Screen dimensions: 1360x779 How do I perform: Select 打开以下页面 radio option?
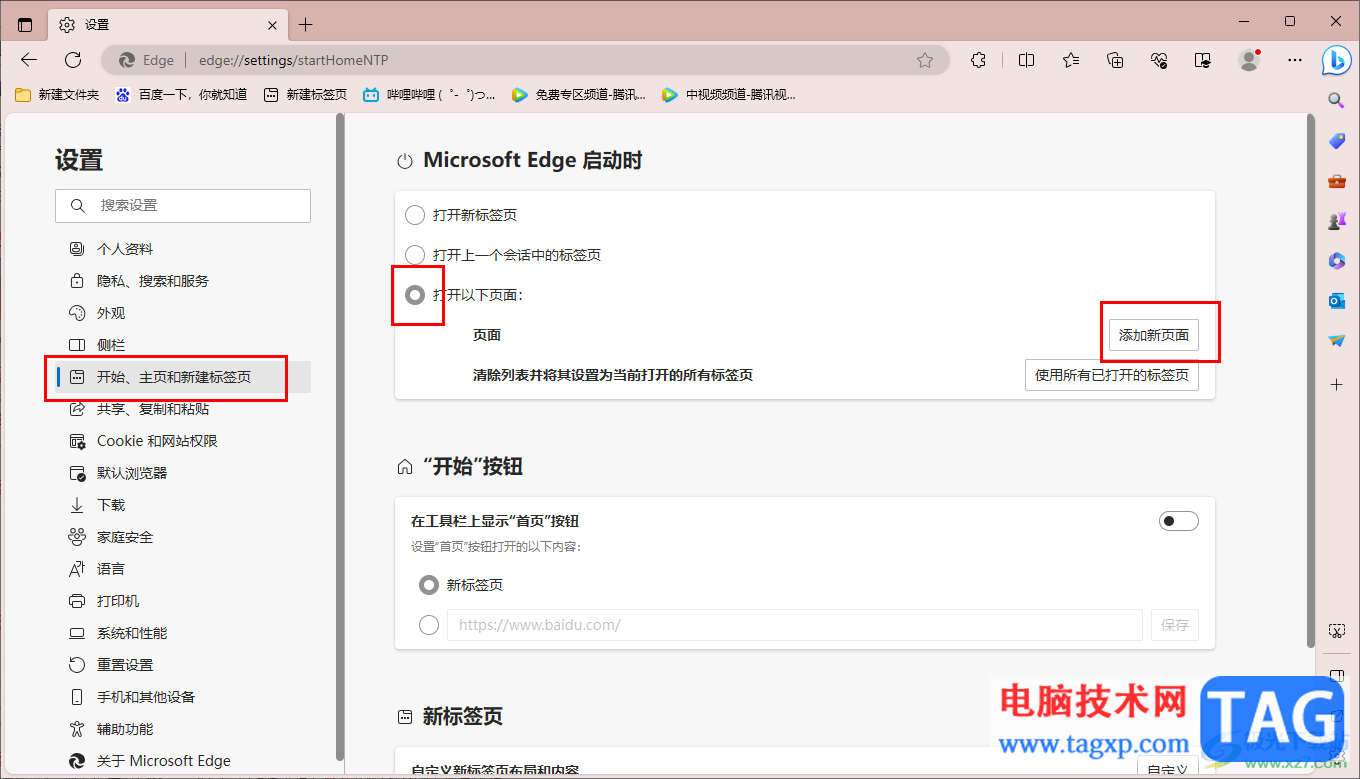click(415, 295)
